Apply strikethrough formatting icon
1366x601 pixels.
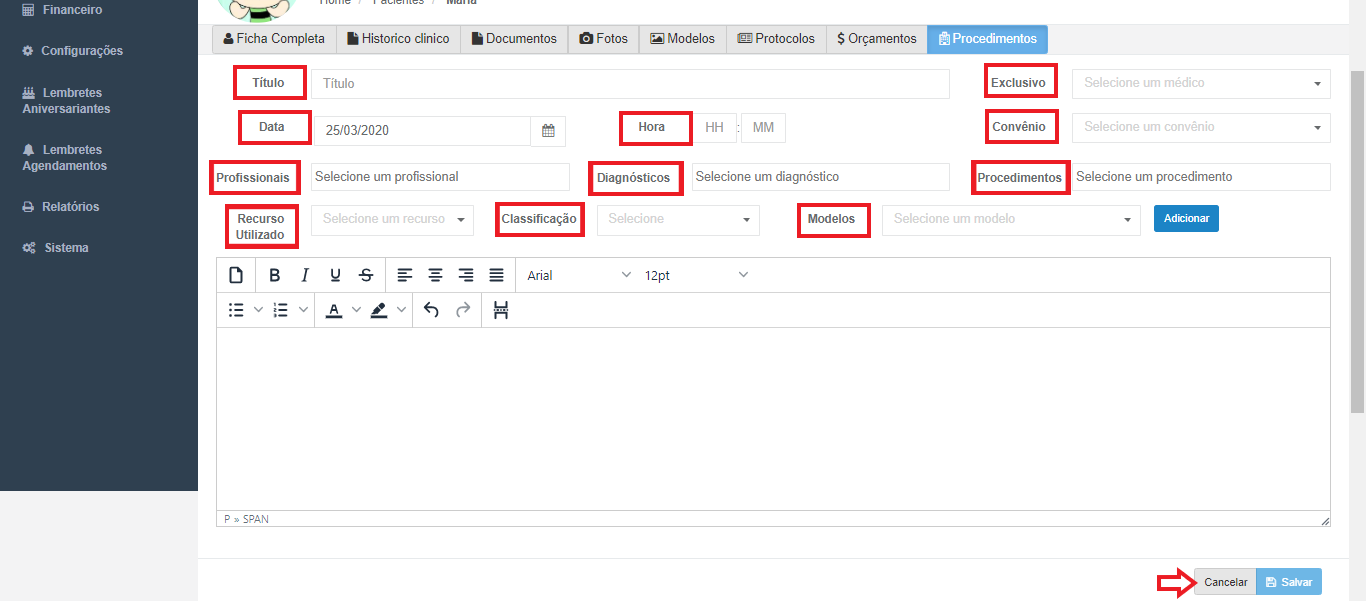pos(366,275)
